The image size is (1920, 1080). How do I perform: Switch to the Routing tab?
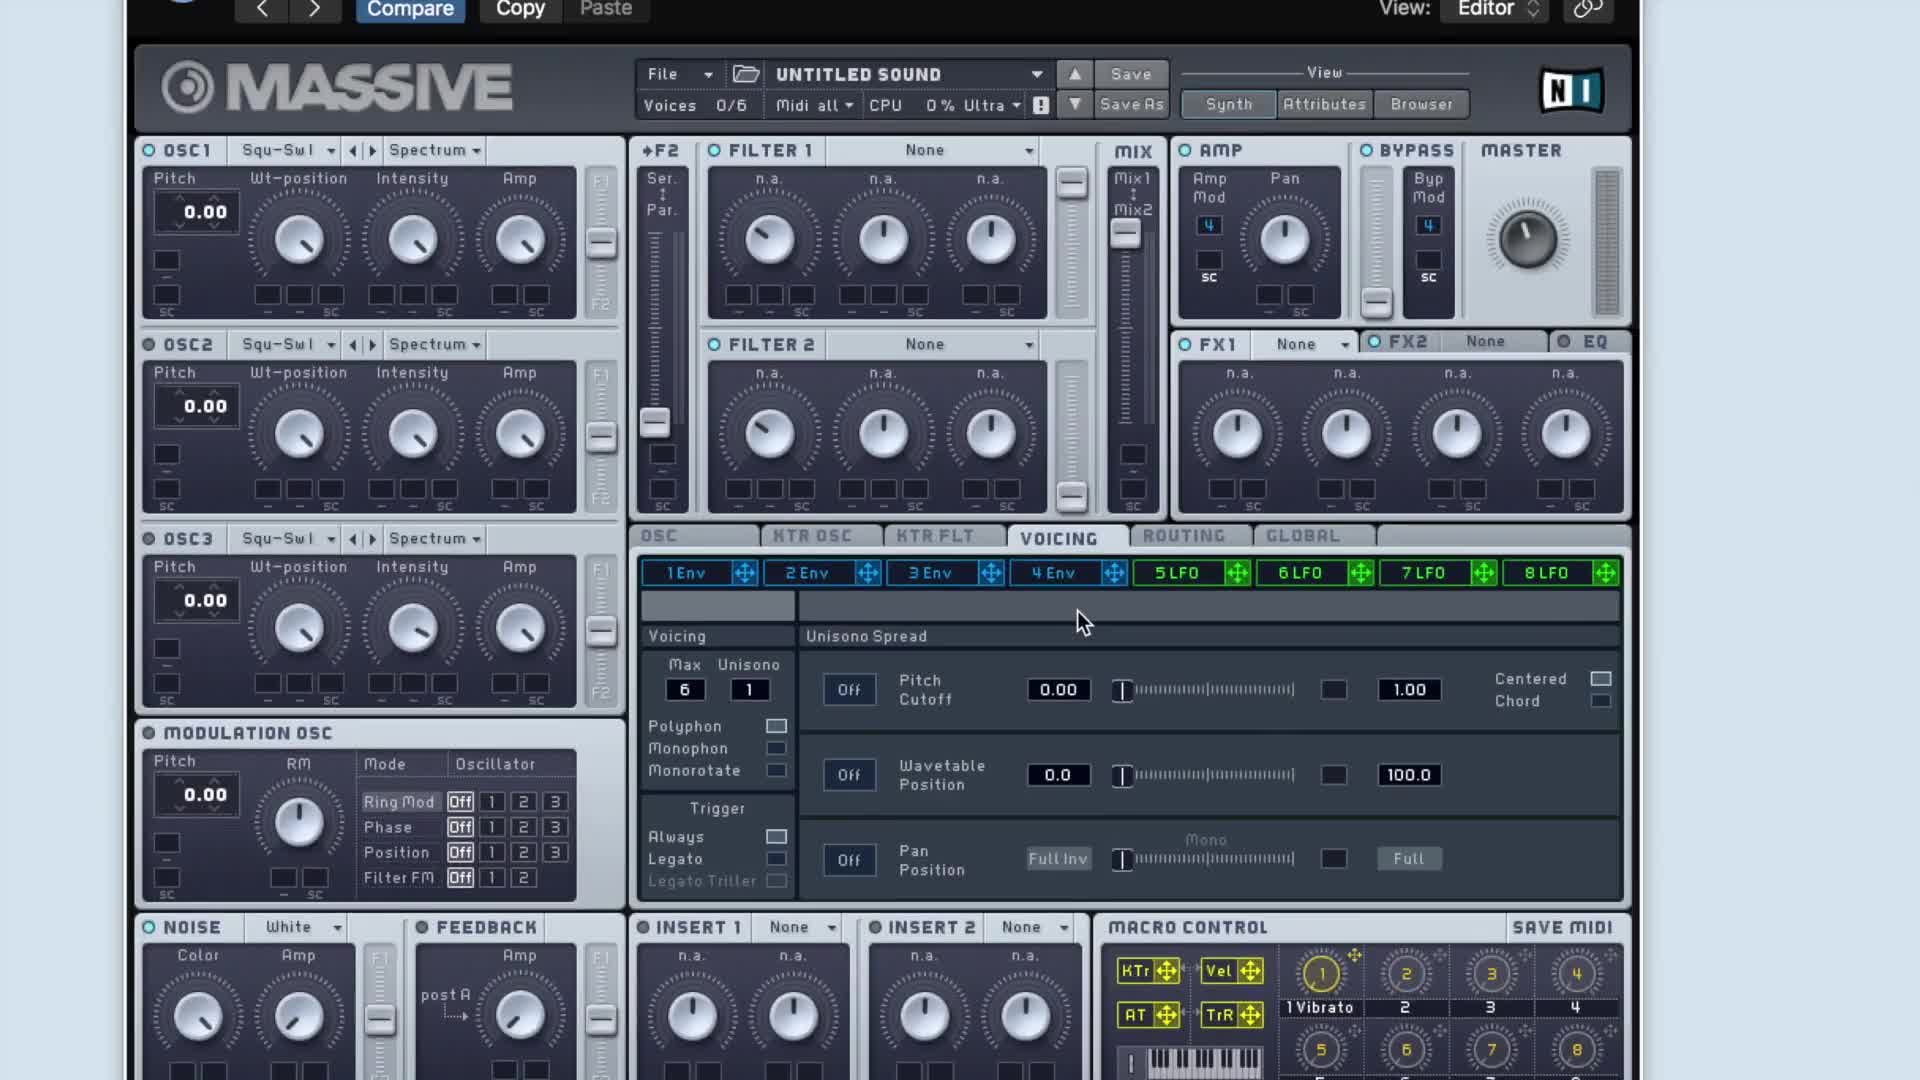(1184, 536)
